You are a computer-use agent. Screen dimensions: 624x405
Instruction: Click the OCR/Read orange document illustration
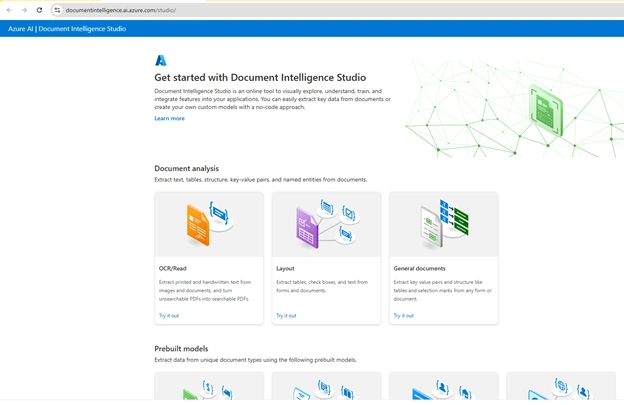tap(209, 224)
